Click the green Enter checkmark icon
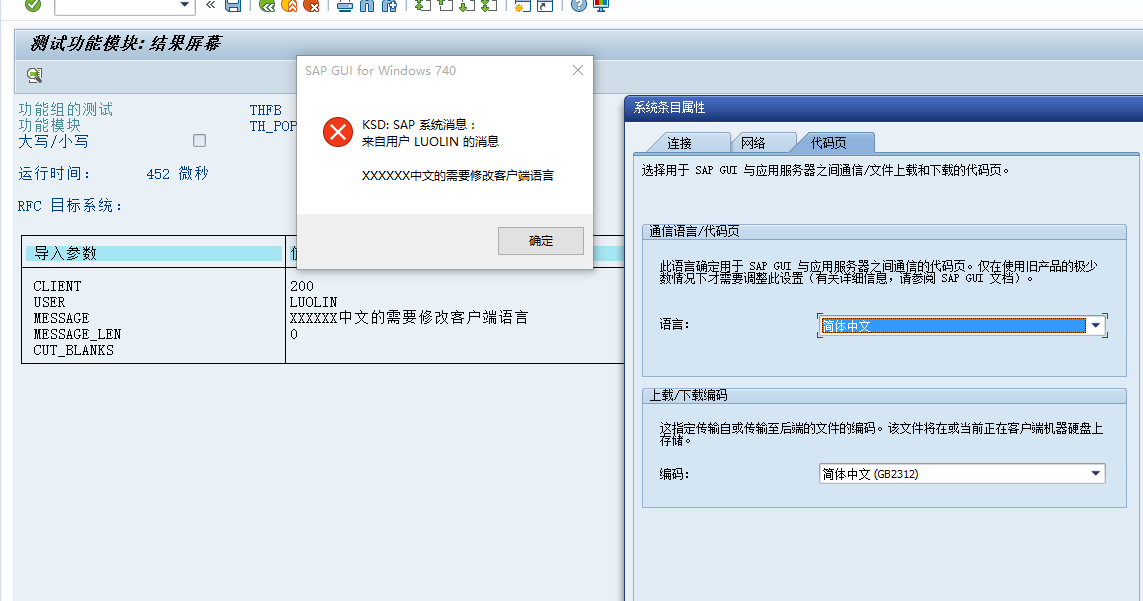The height and width of the screenshot is (601, 1143). pyautogui.click(x=33, y=6)
